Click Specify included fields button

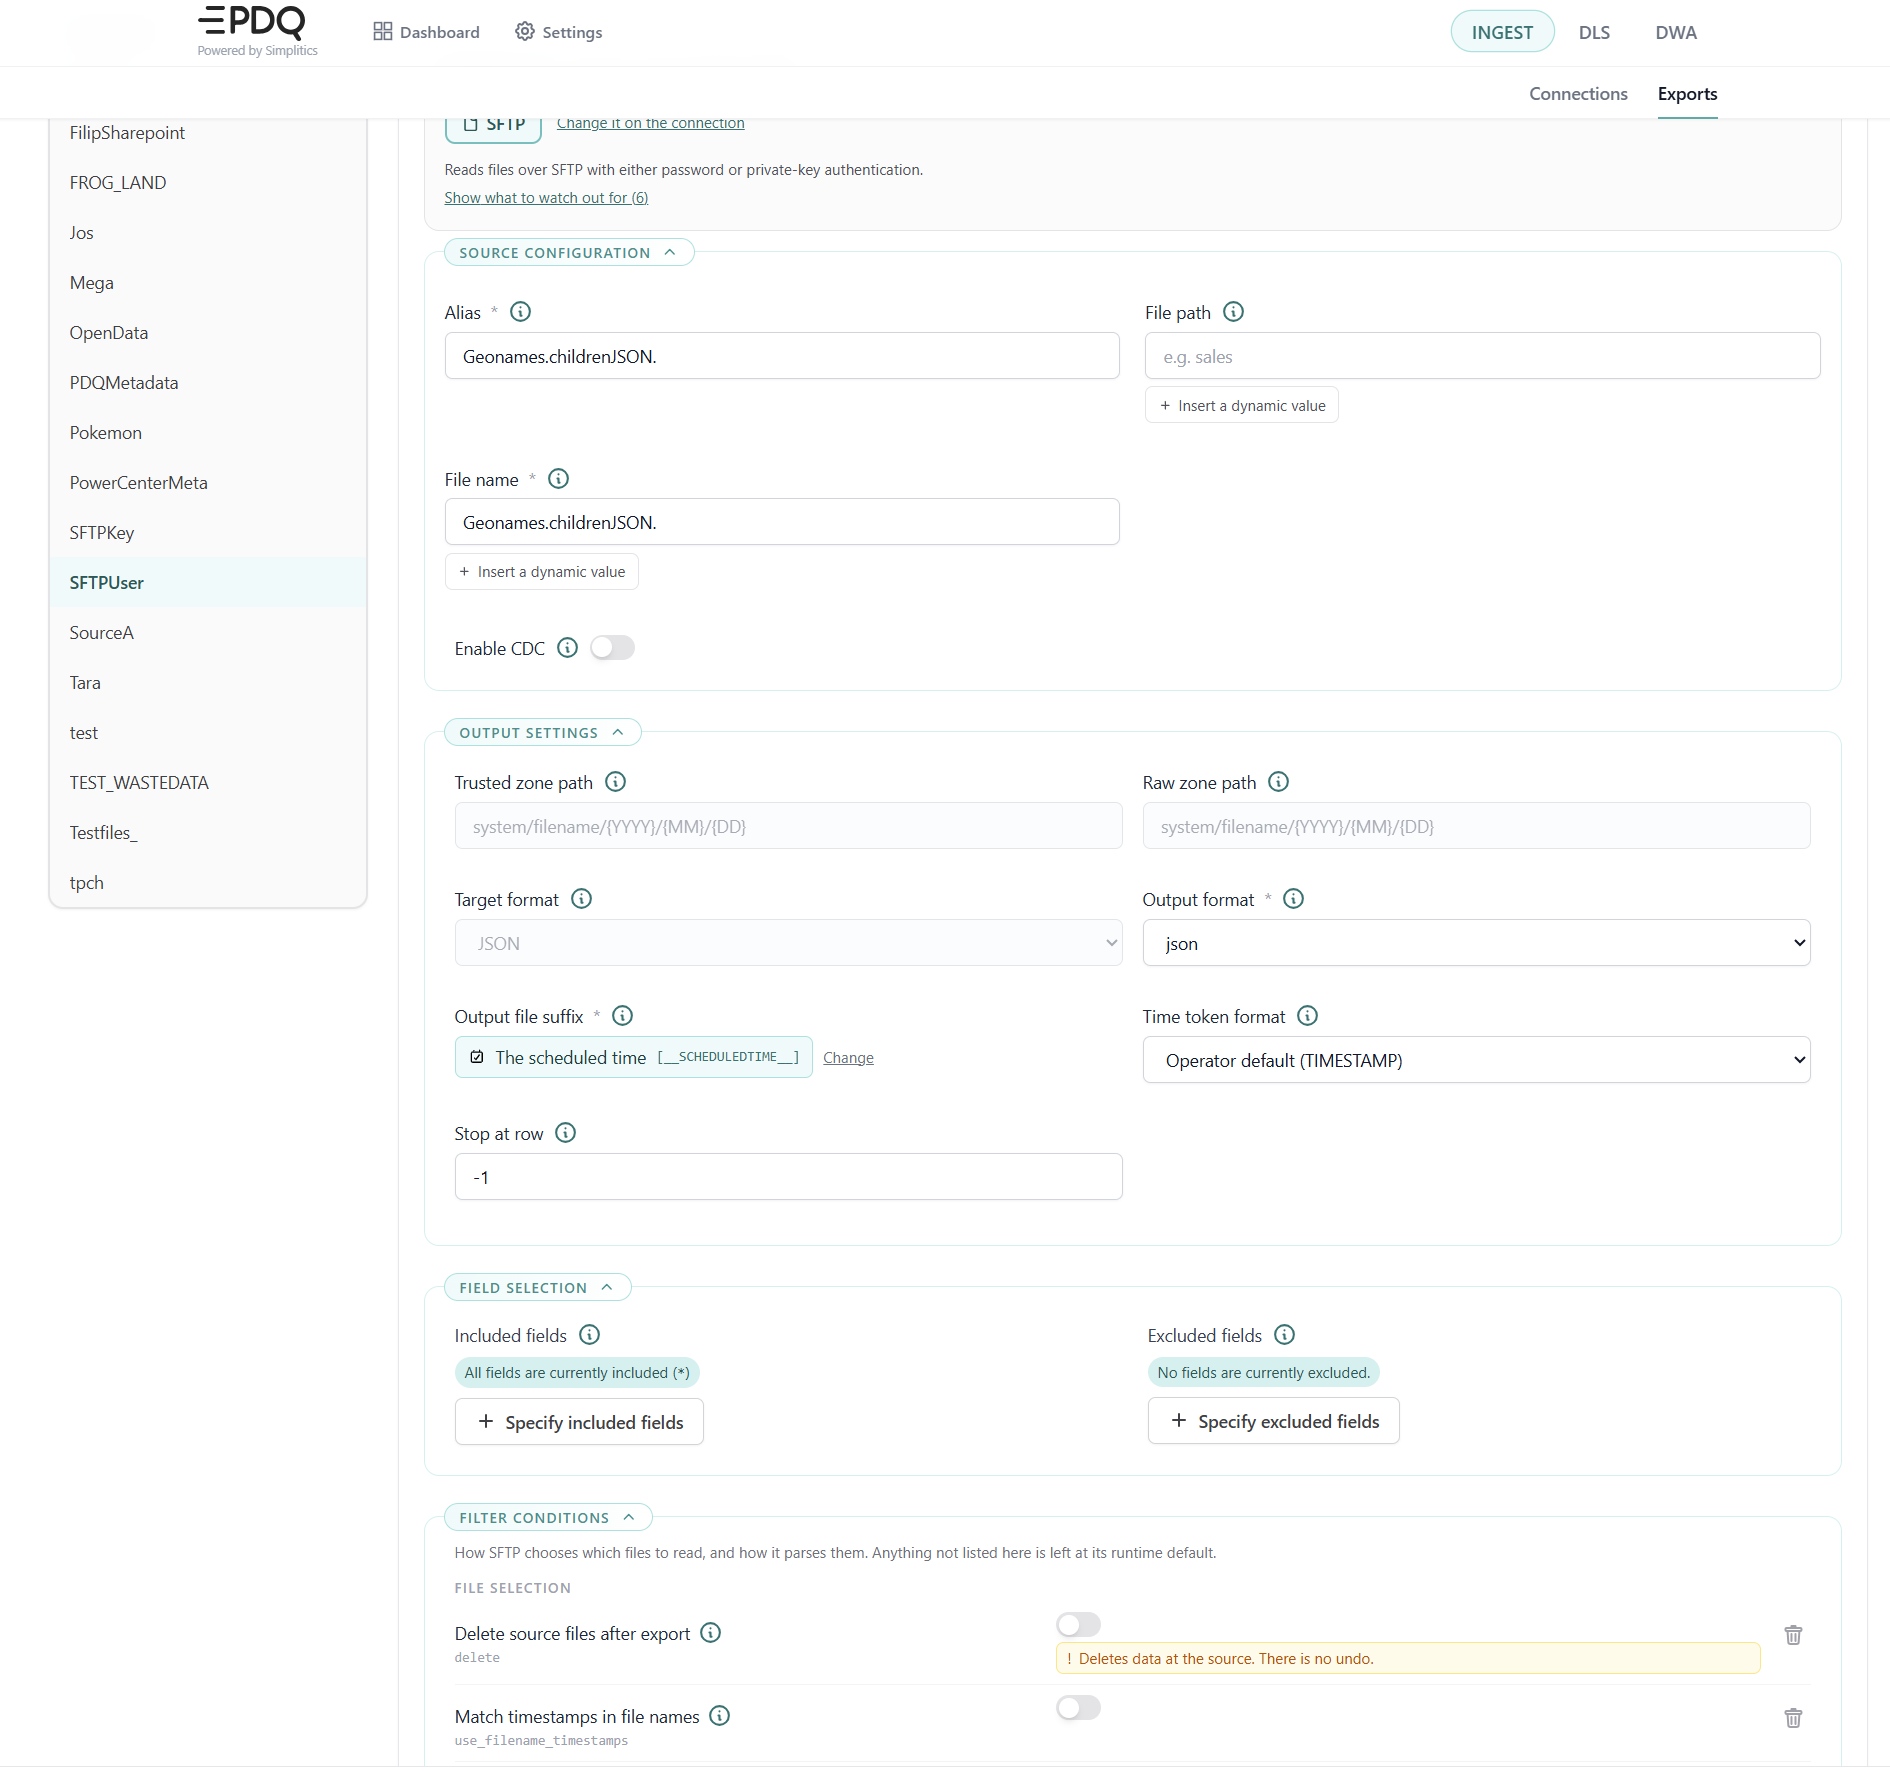point(579,1422)
